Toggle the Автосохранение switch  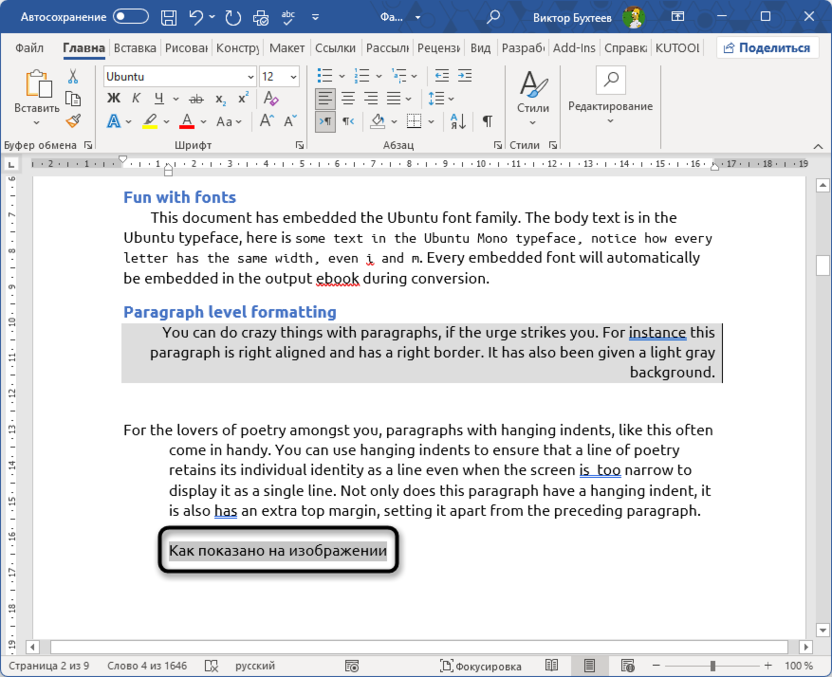pos(131,17)
